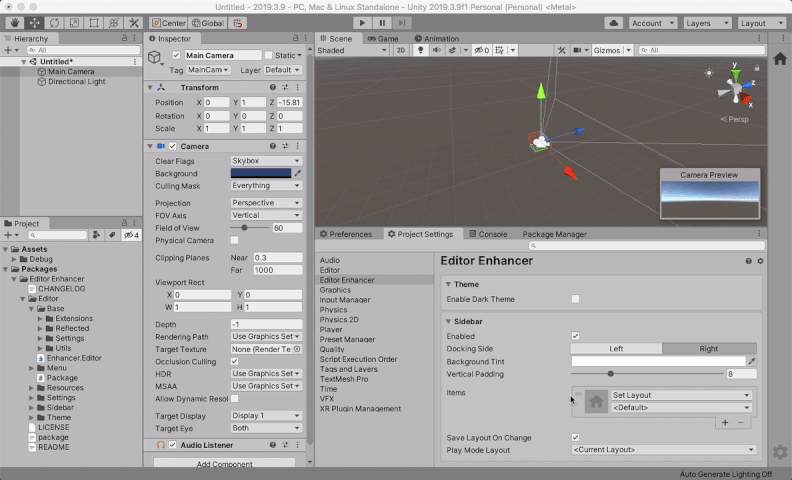The width and height of the screenshot is (792, 480).
Task: Open Clear Flags dropdown
Action: (x=266, y=161)
